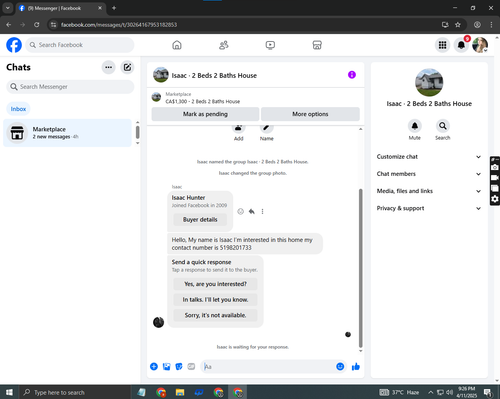Viewport: 500px width, 399px height.
Task: Open the Marketplace conversation in chat list
Action: pyautogui.click(x=68, y=133)
